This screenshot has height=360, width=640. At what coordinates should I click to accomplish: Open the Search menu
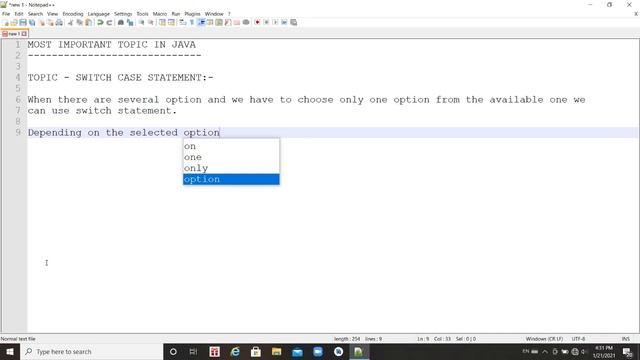pyautogui.click(x=35, y=14)
